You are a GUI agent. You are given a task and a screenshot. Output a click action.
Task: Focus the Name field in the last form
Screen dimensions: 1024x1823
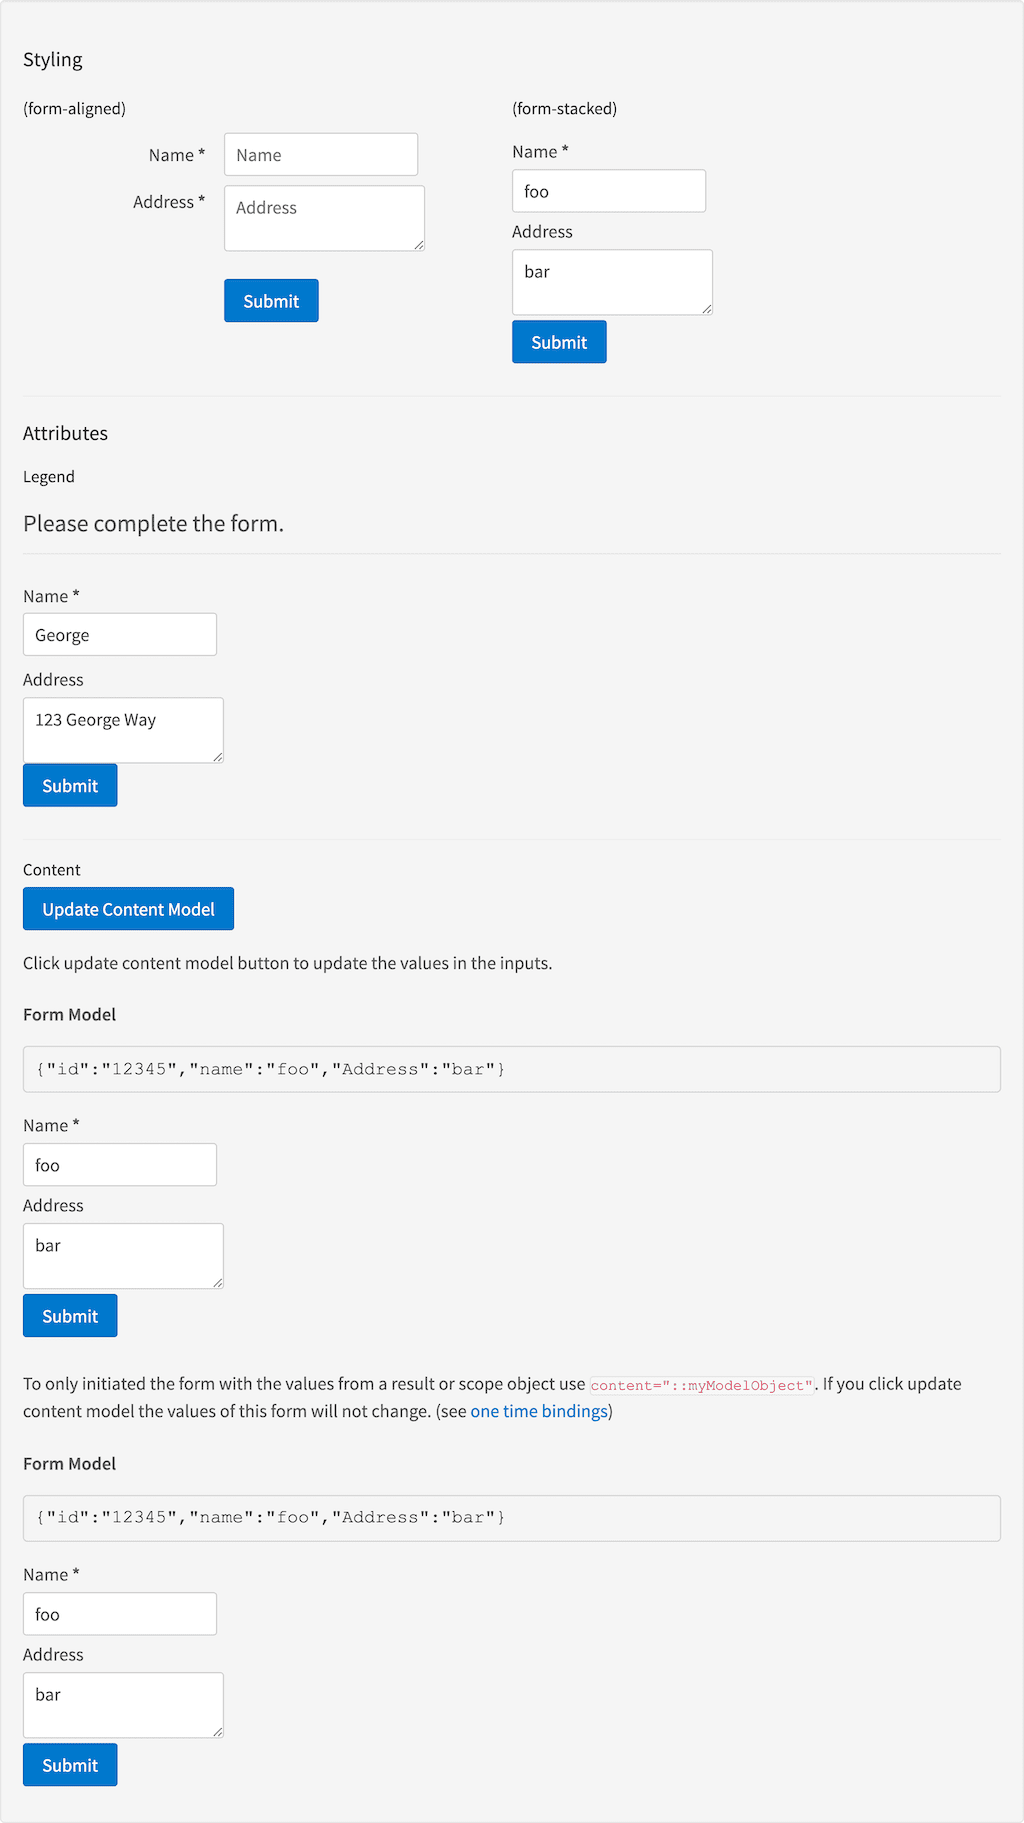pos(120,1614)
